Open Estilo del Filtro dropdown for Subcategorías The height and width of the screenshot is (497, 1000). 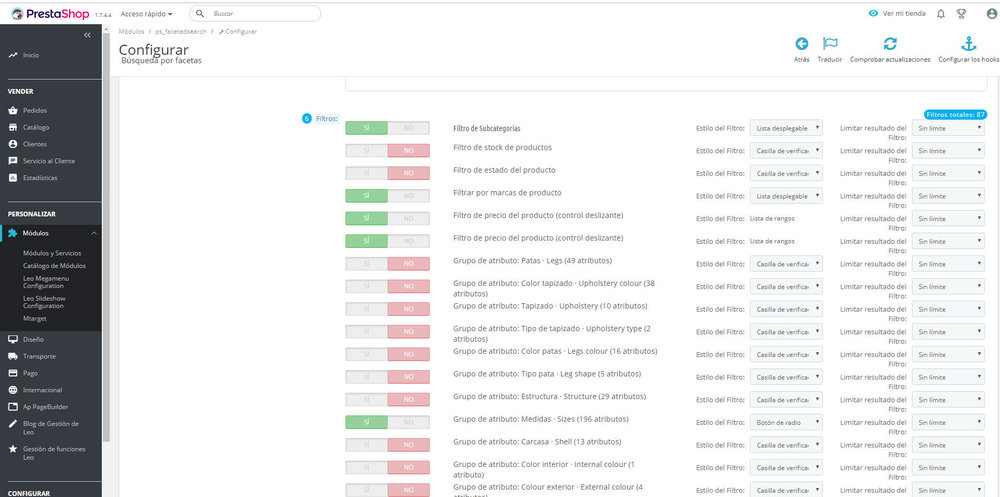click(786, 128)
